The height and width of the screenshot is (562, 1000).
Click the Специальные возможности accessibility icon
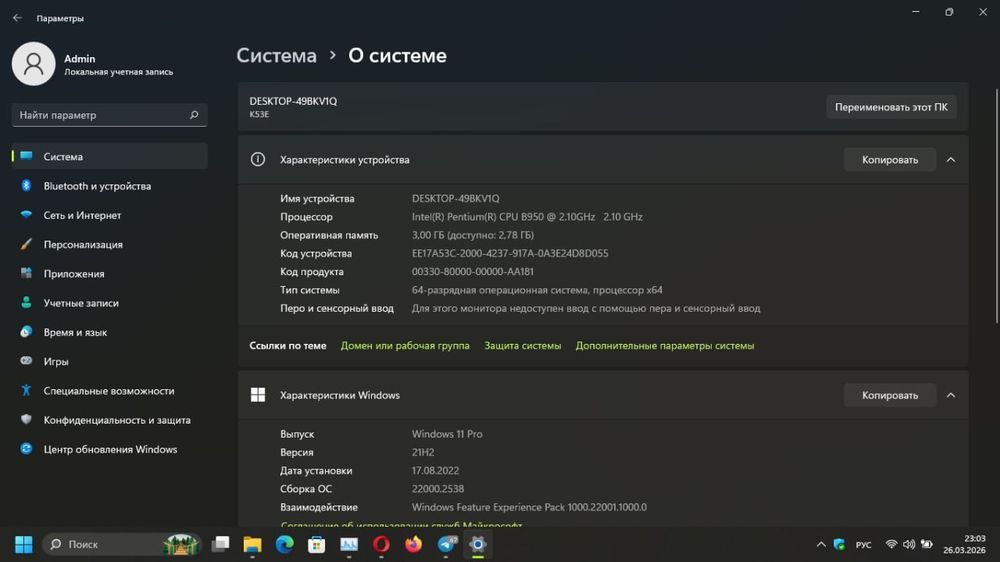point(26,390)
